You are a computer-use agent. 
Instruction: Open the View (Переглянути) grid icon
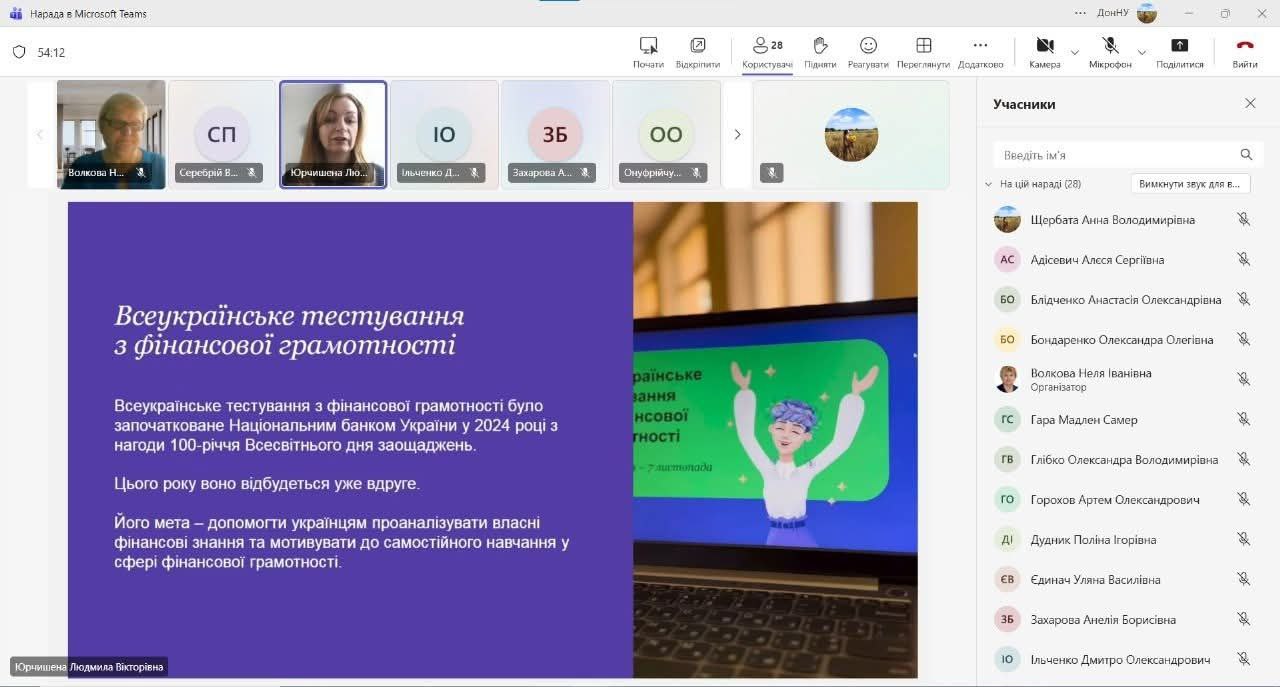pyautogui.click(x=923, y=46)
